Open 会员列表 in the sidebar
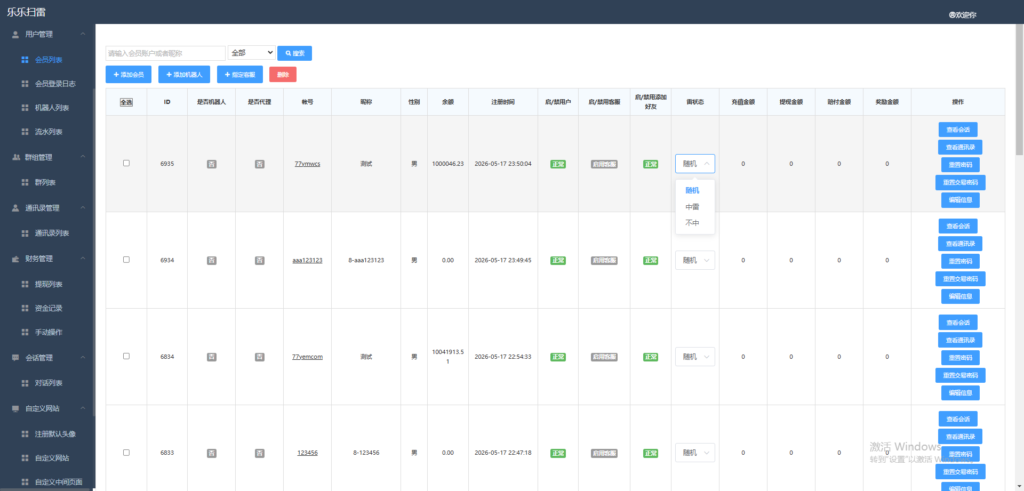 (x=48, y=59)
